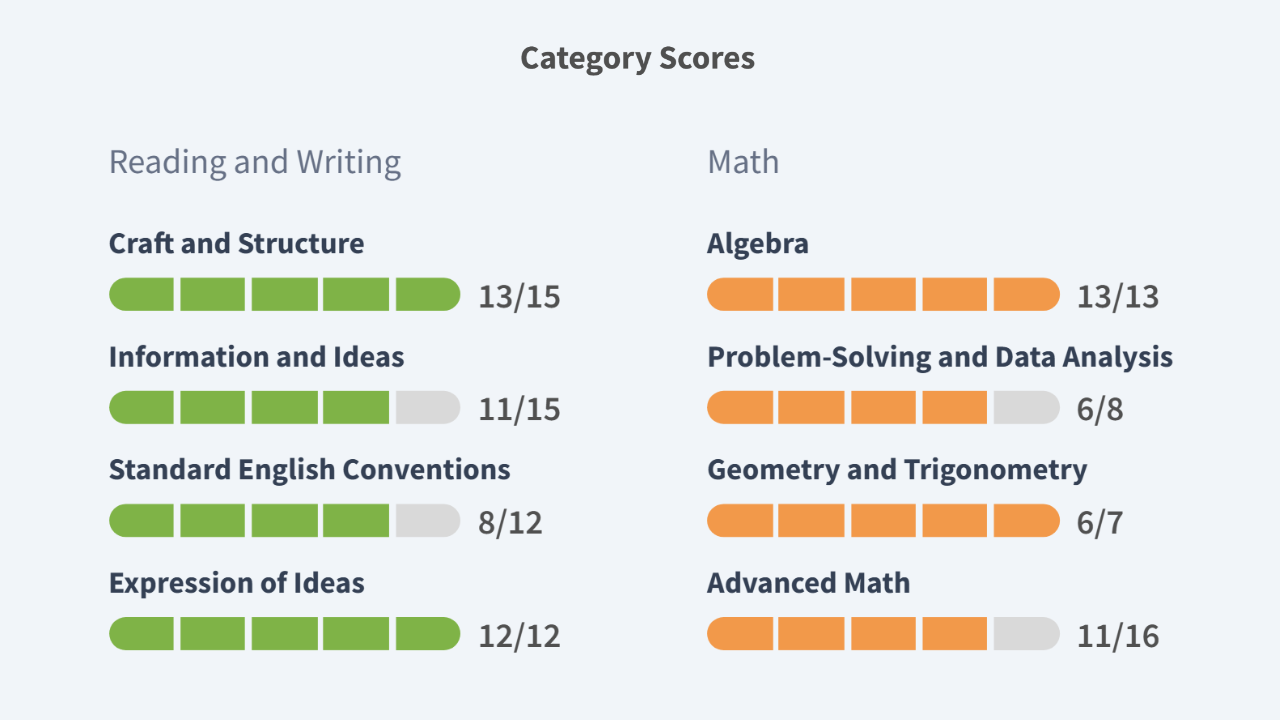This screenshot has width=1280, height=720.
Task: Click the Information and Ideas progress bar
Action: pyautogui.click(x=284, y=408)
